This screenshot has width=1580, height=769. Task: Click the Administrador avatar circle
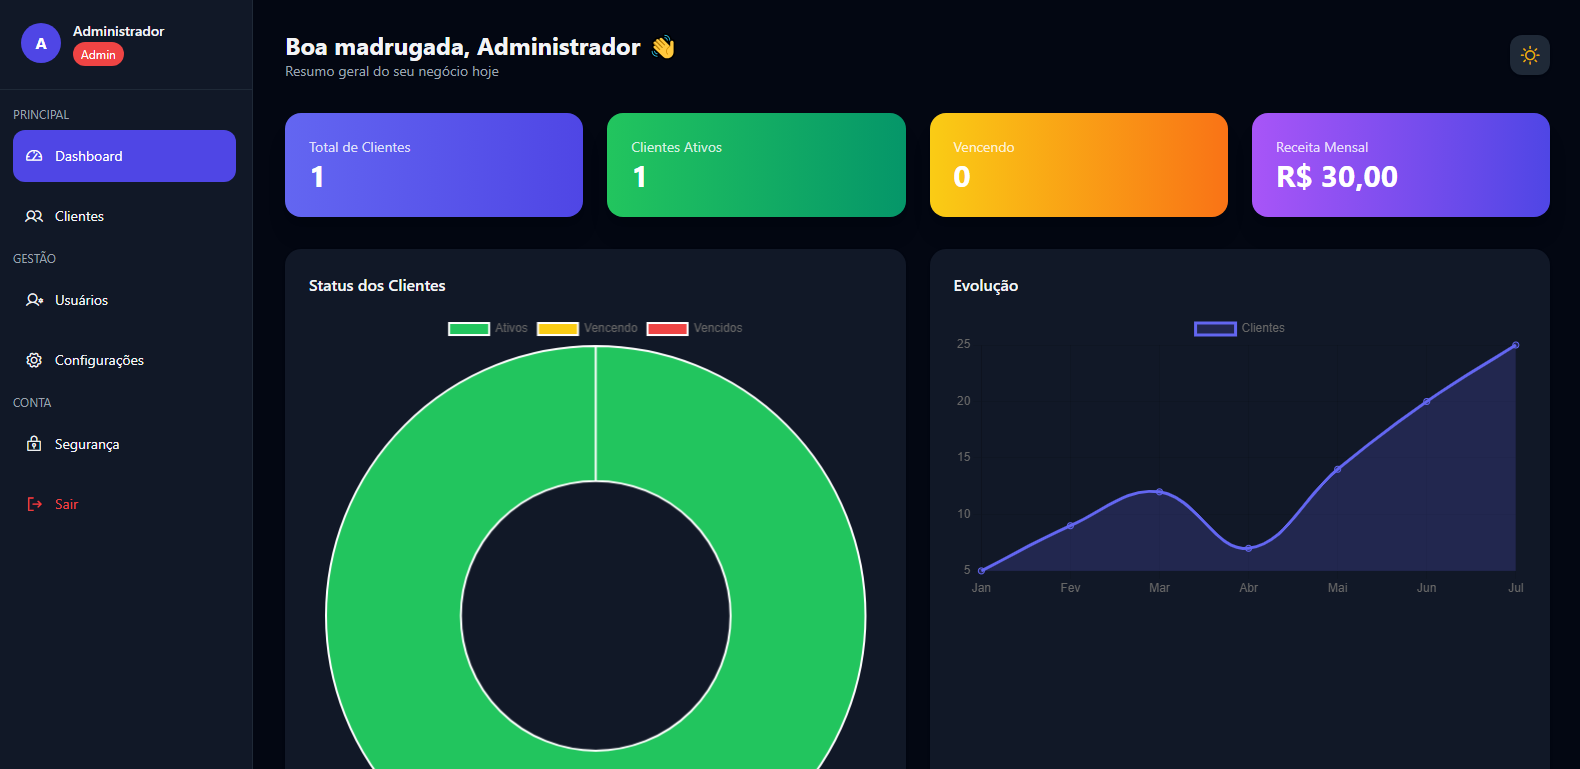coord(41,43)
